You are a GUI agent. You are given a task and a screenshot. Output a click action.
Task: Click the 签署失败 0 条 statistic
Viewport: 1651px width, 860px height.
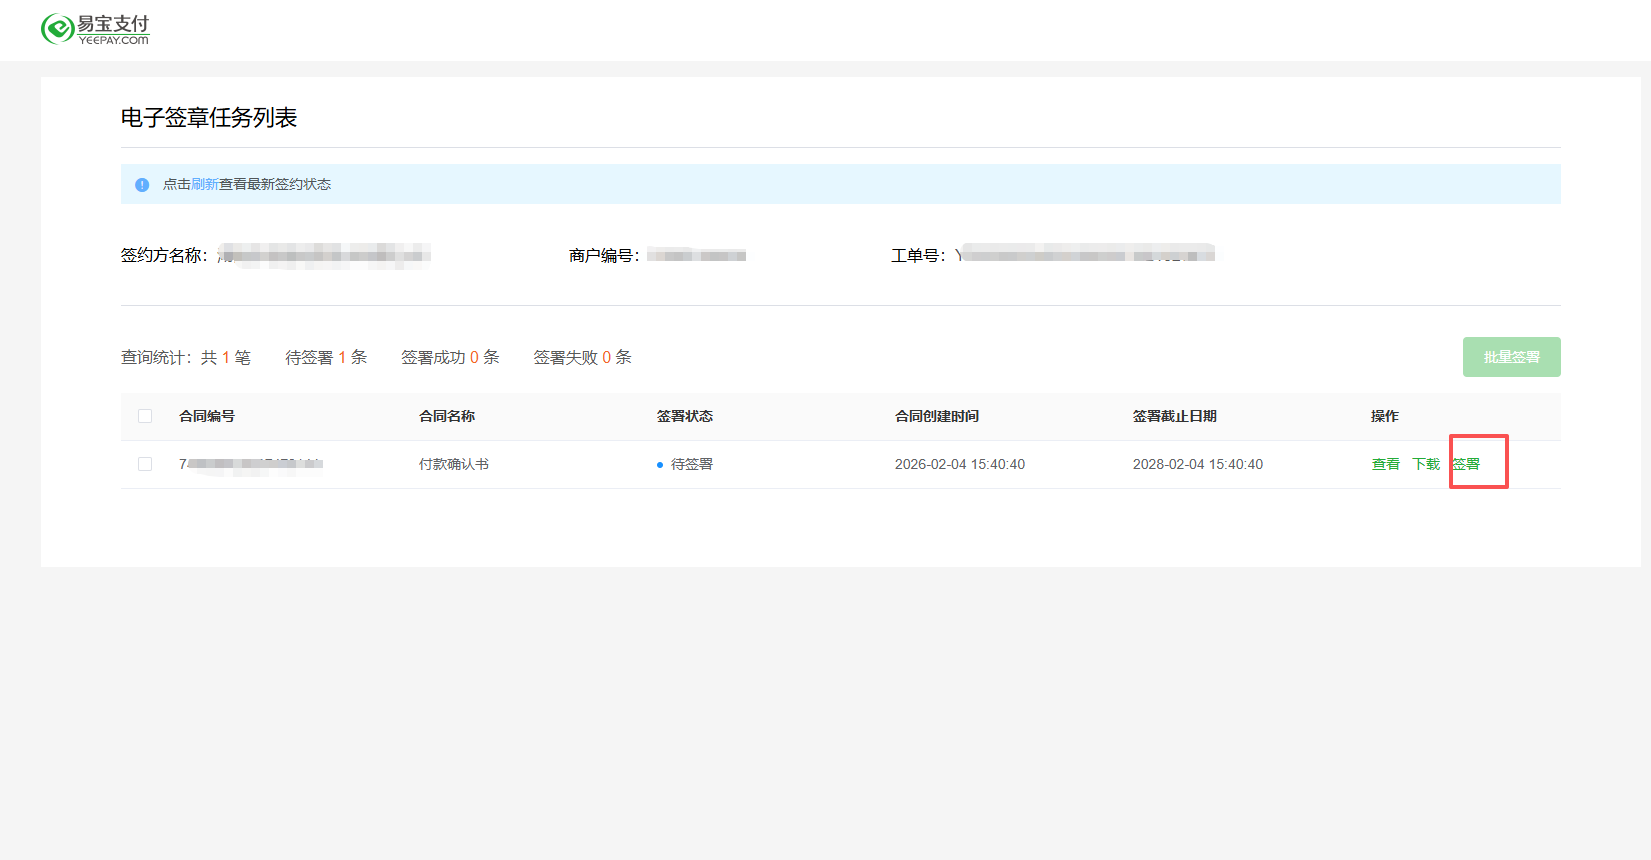[x=582, y=357]
